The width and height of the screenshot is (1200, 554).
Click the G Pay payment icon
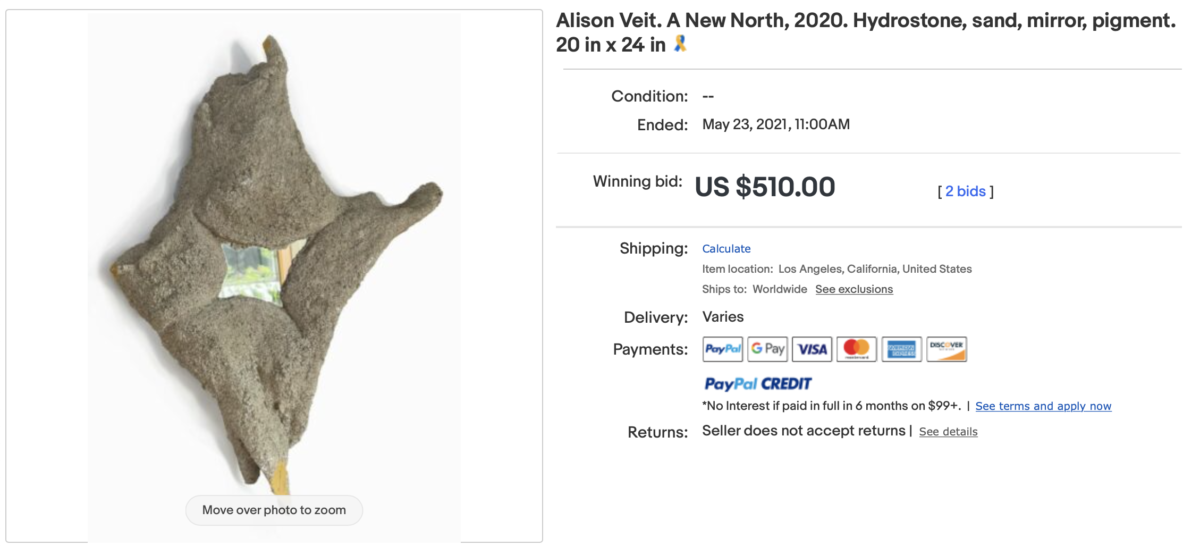[x=768, y=349]
